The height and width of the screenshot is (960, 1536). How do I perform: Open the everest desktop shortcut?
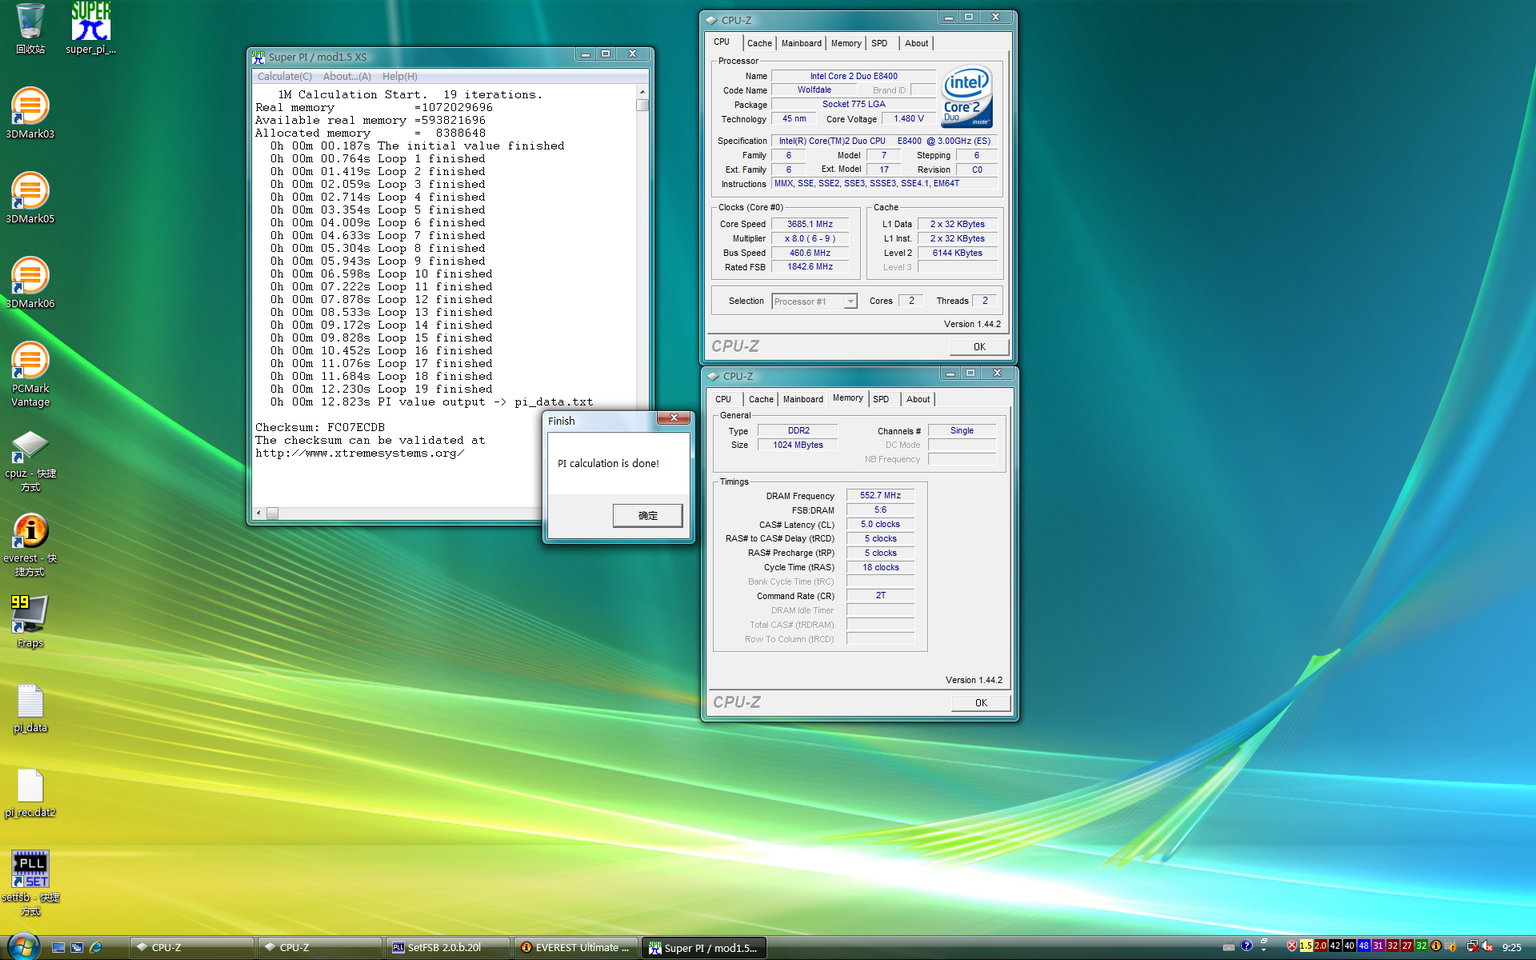tap(30, 545)
